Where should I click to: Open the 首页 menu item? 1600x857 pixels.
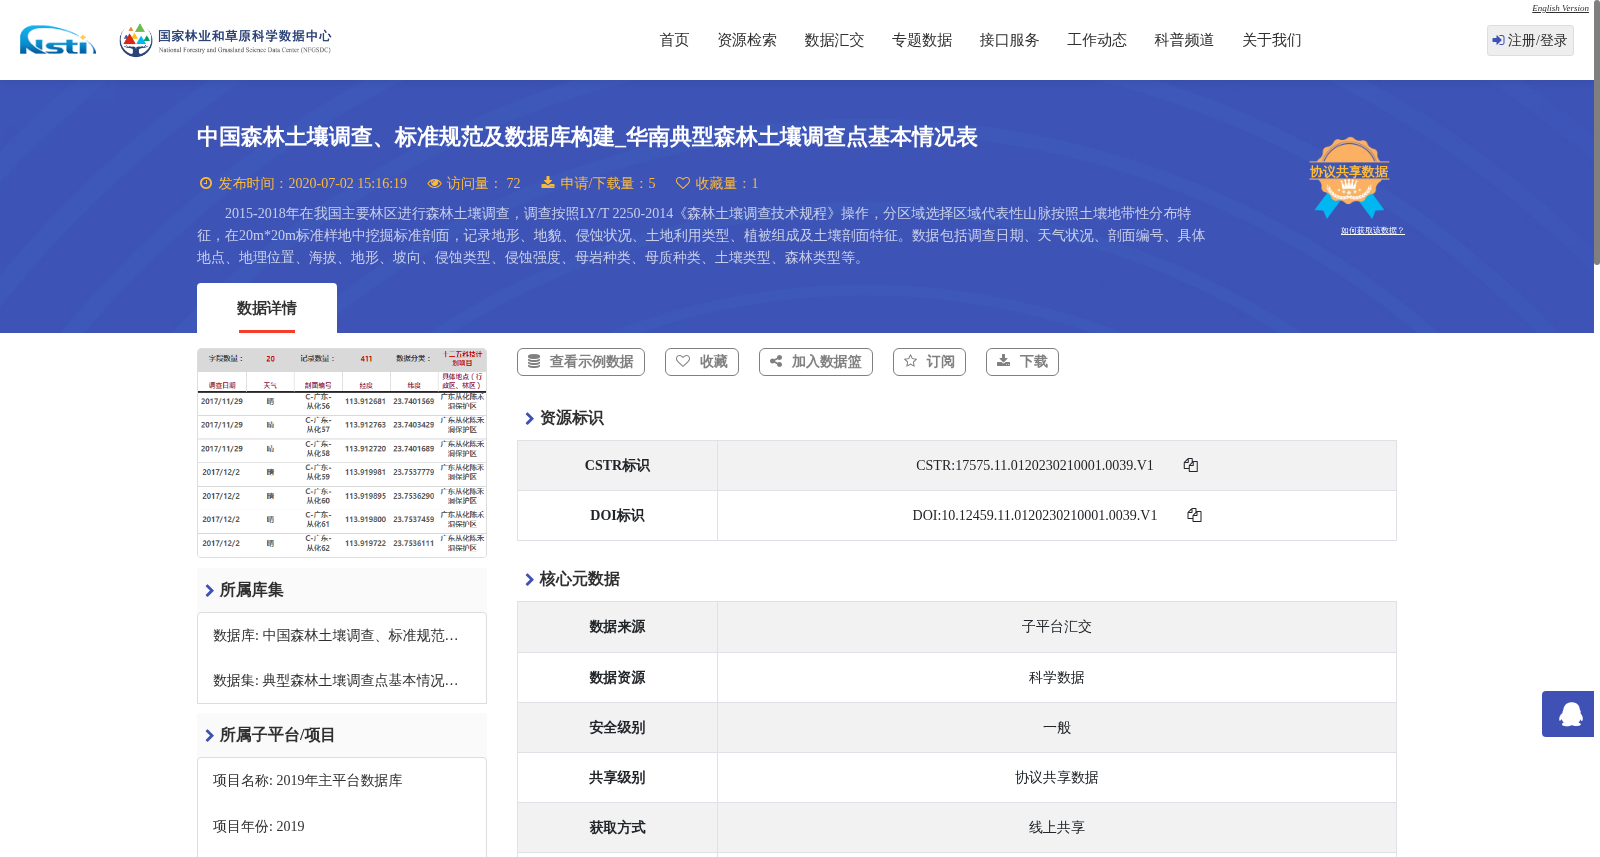674,40
